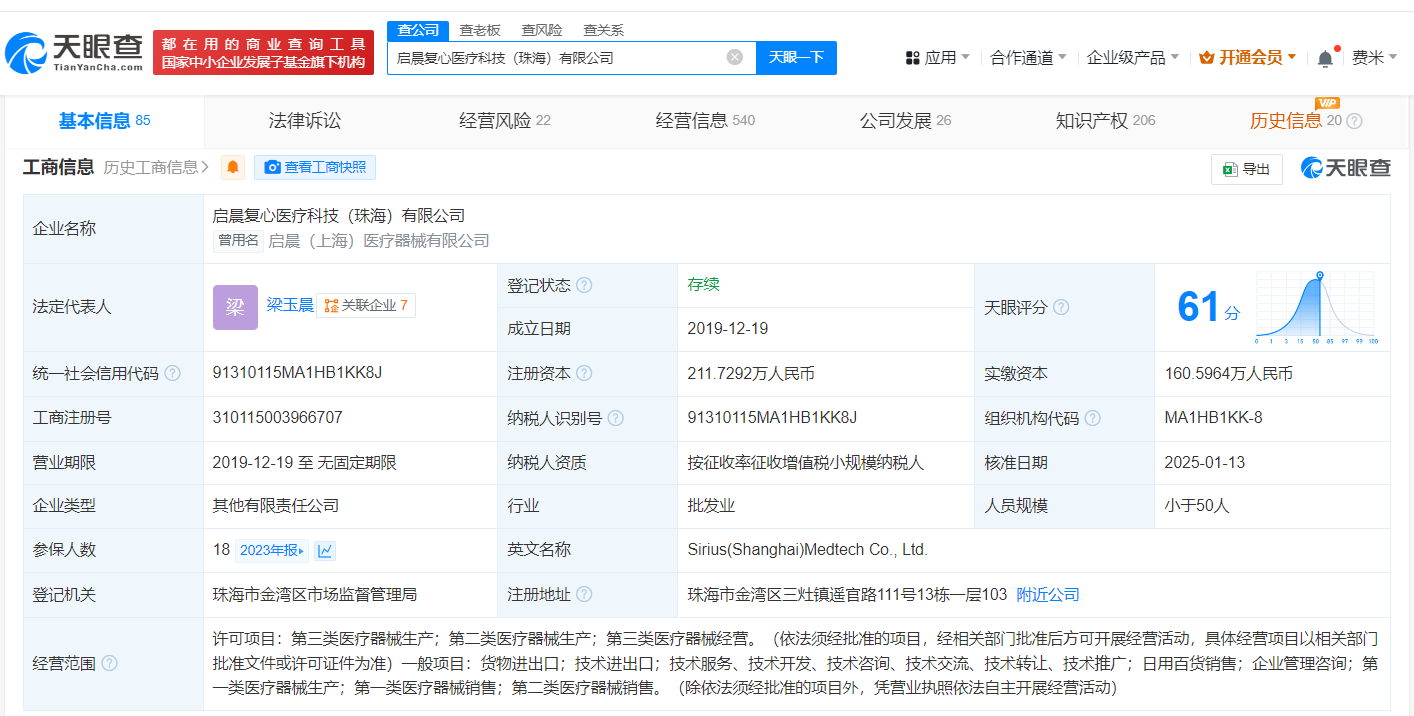Open the 合作通道 dropdown
The height and width of the screenshot is (716, 1414).
1028,58
